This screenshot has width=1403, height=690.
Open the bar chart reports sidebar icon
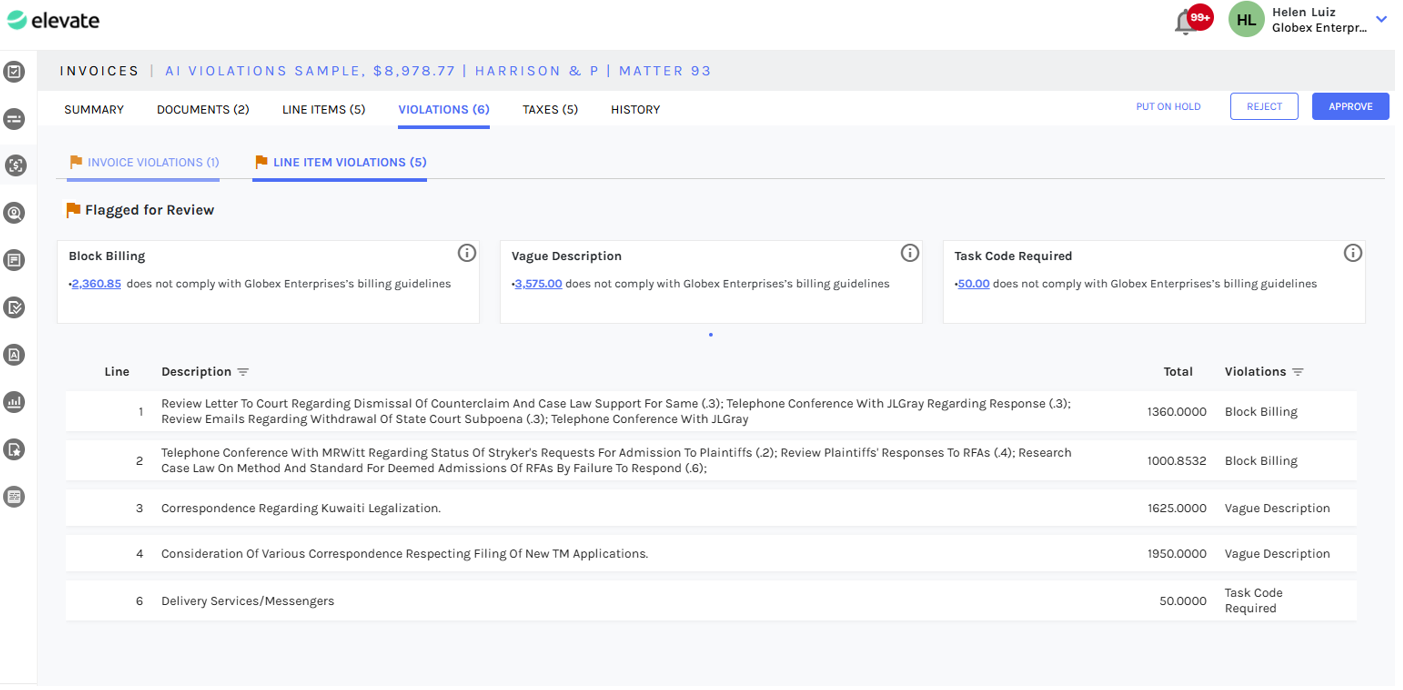pyautogui.click(x=14, y=402)
